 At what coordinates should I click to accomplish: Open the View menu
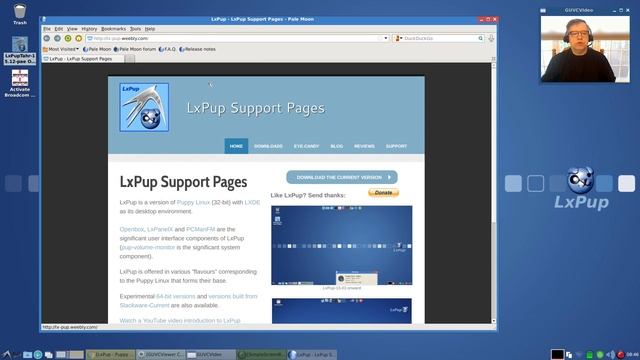[x=72, y=29]
